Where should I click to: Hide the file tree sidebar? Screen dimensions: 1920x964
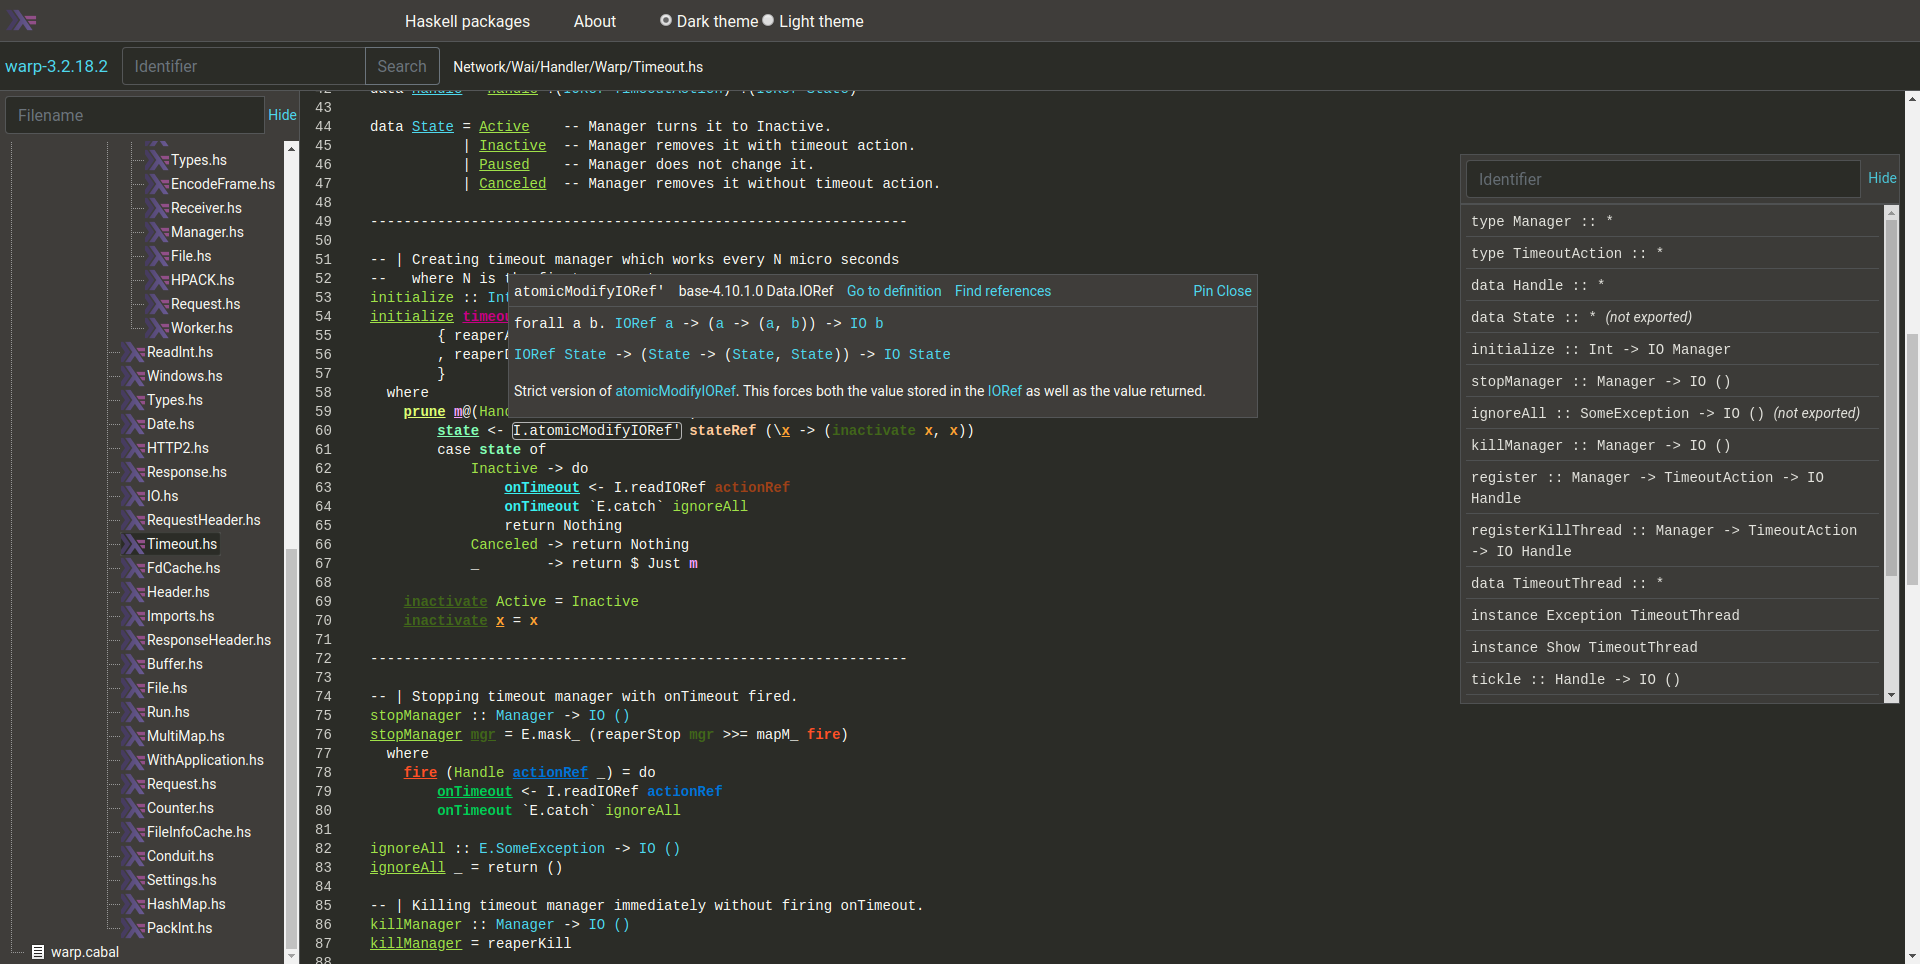(282, 115)
